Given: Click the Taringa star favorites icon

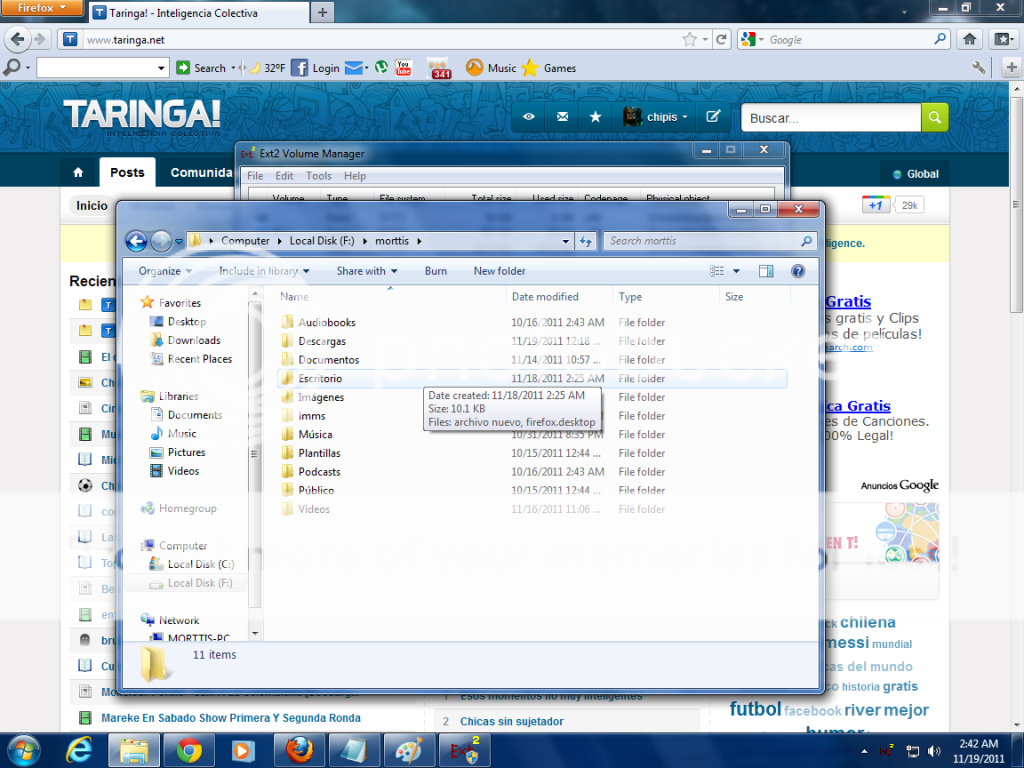Looking at the screenshot, I should [x=595, y=117].
